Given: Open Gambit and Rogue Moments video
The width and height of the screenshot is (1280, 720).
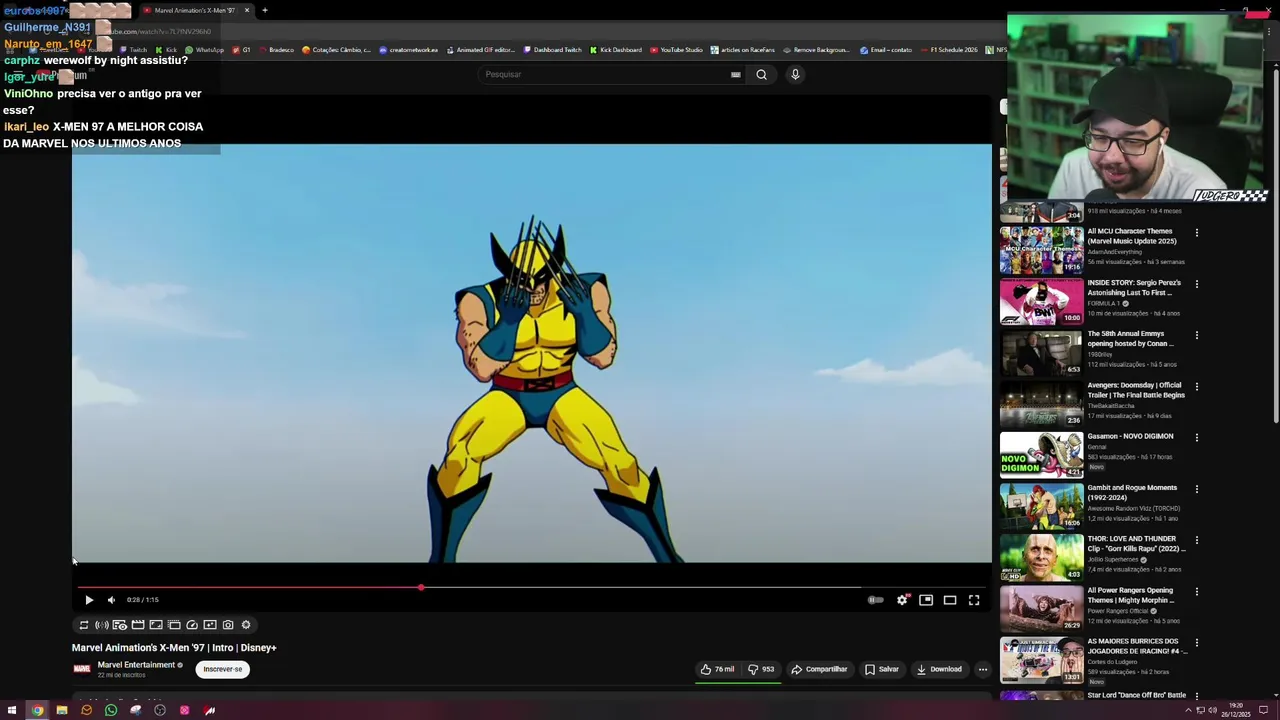Looking at the screenshot, I should [1132, 493].
